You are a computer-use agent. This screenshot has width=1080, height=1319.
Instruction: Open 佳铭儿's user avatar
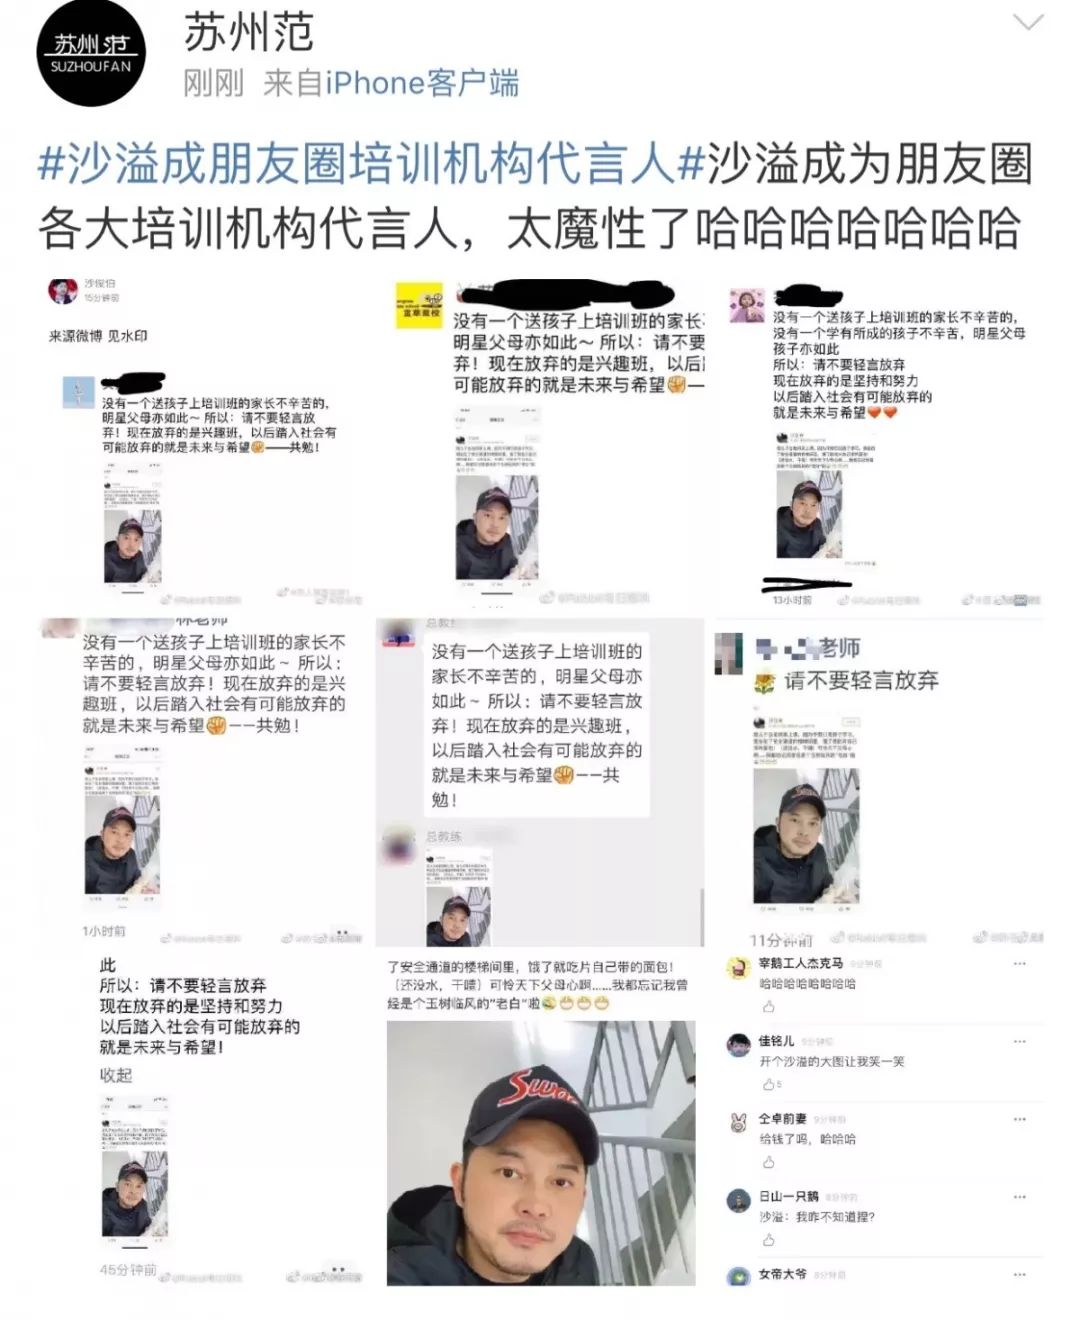[x=739, y=1045]
